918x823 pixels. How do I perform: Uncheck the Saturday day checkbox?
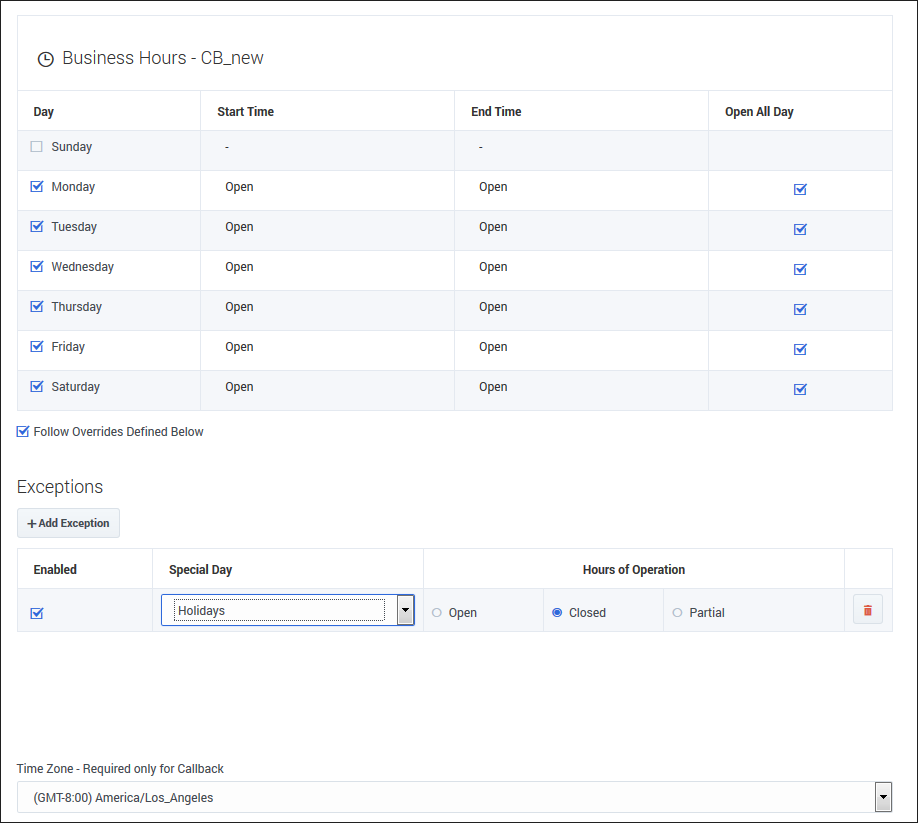(37, 387)
